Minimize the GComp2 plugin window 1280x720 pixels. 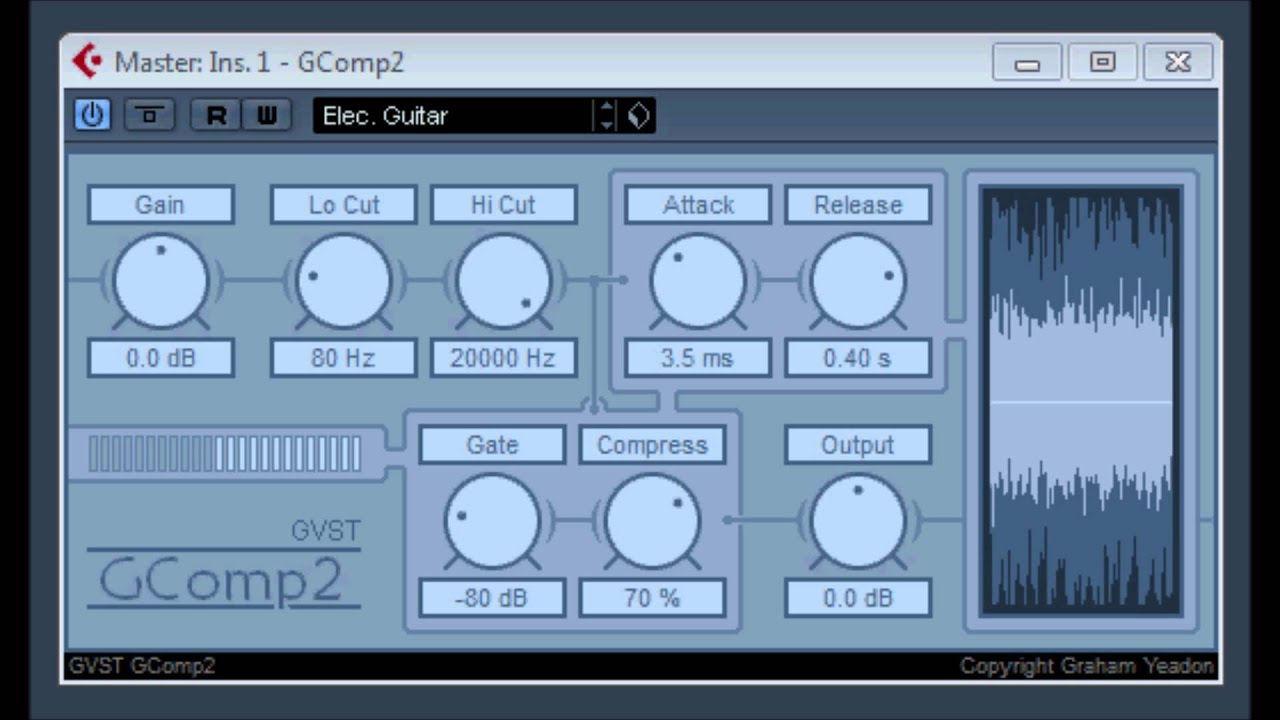(x=1027, y=62)
